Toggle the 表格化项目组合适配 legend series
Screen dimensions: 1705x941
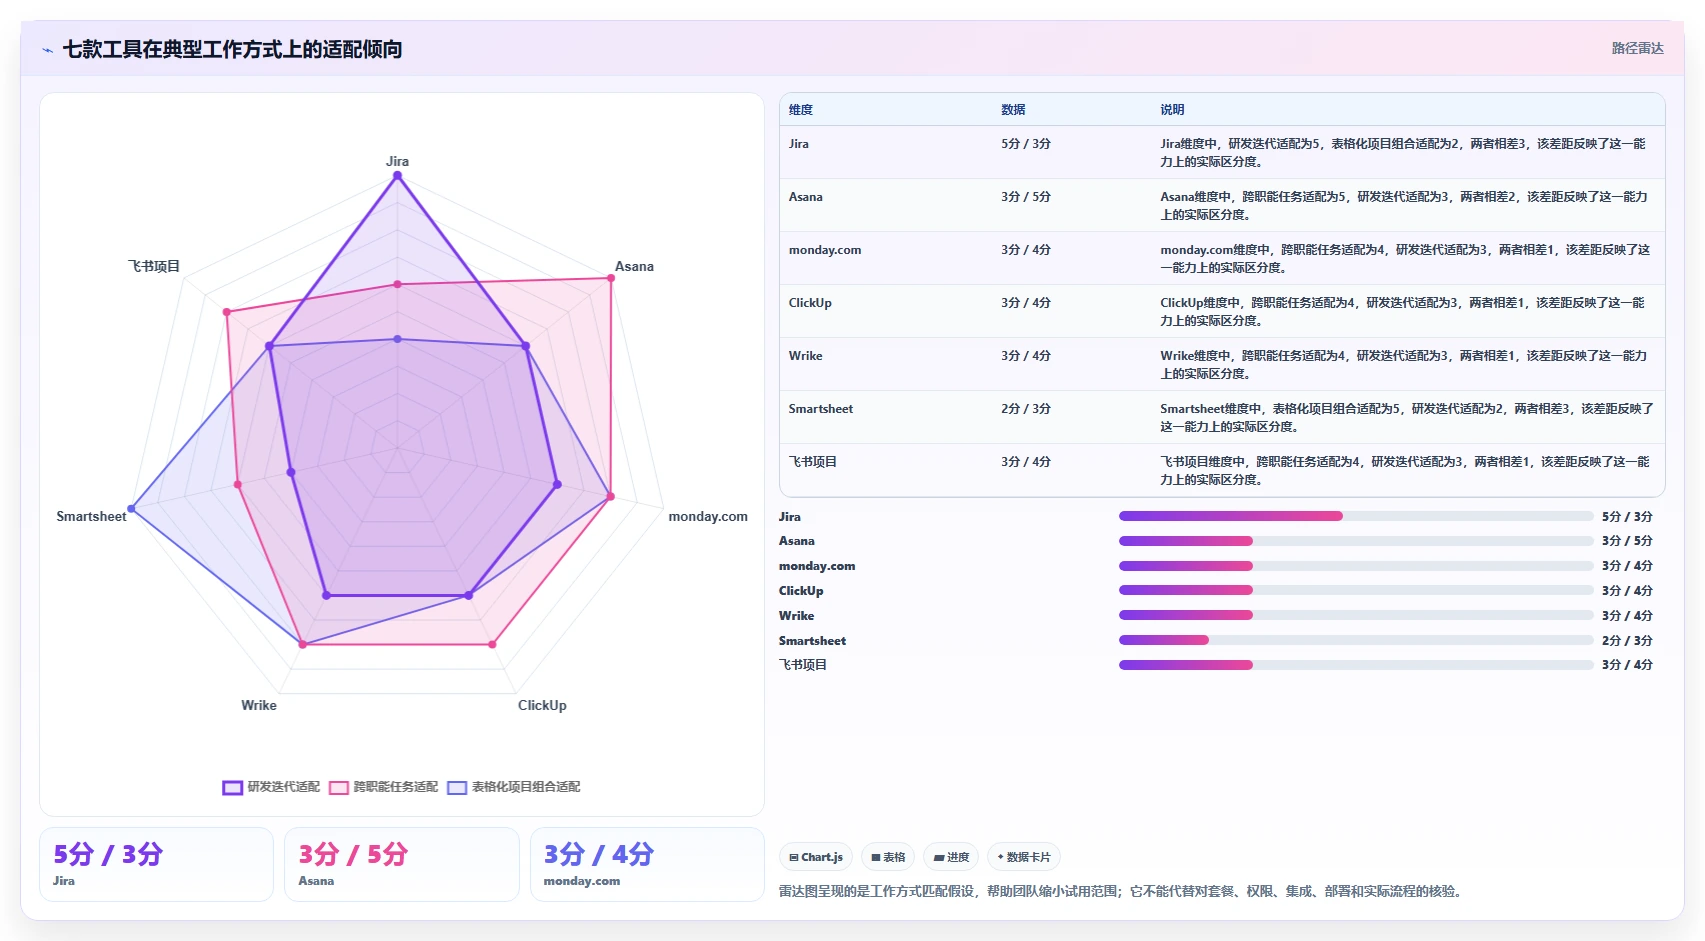tap(514, 787)
